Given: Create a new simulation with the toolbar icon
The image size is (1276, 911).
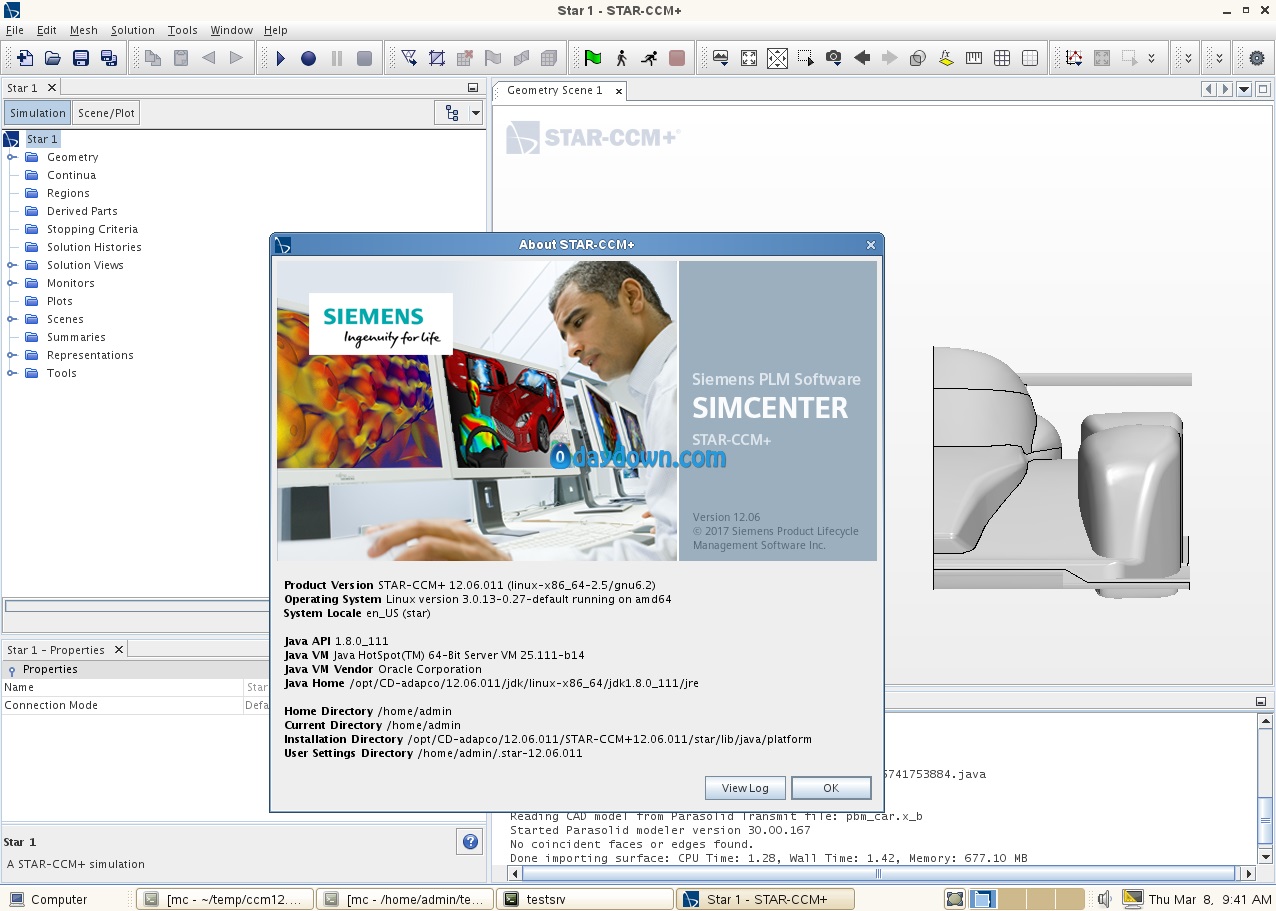Looking at the screenshot, I should pyautogui.click(x=25, y=58).
